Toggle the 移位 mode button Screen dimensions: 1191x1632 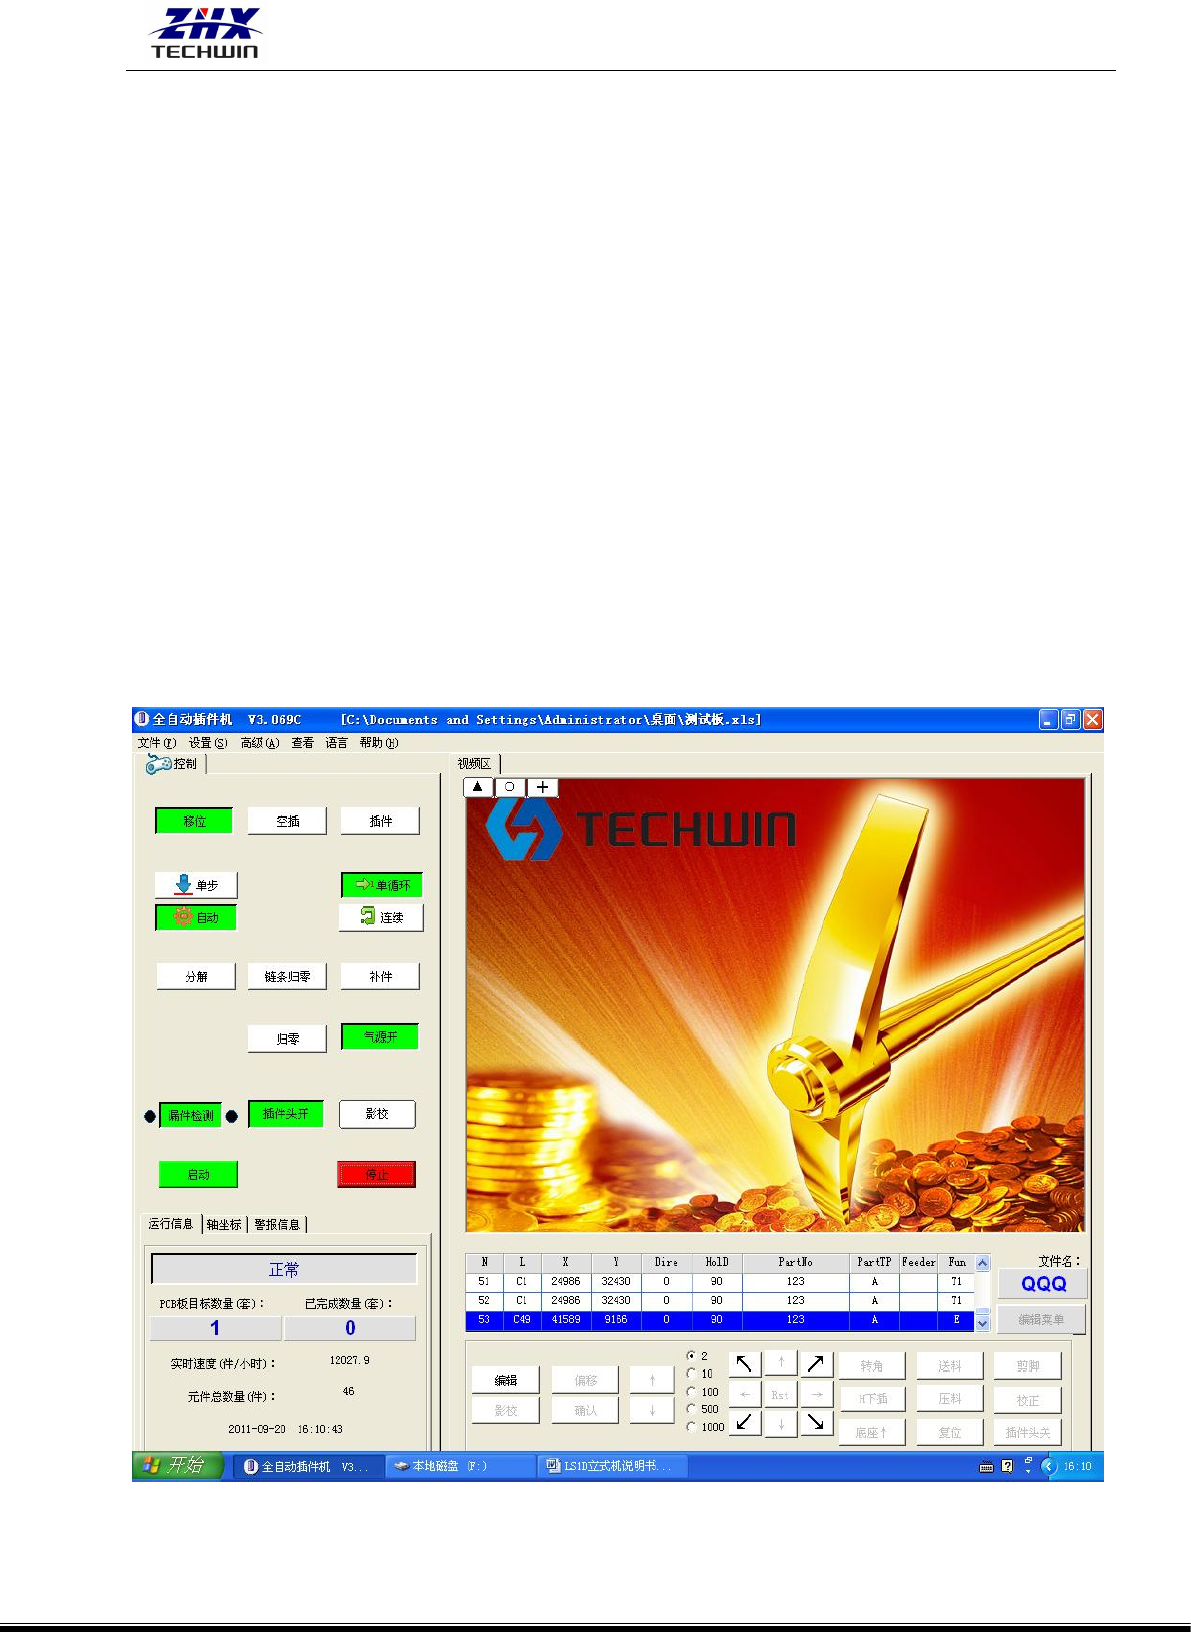(x=194, y=821)
